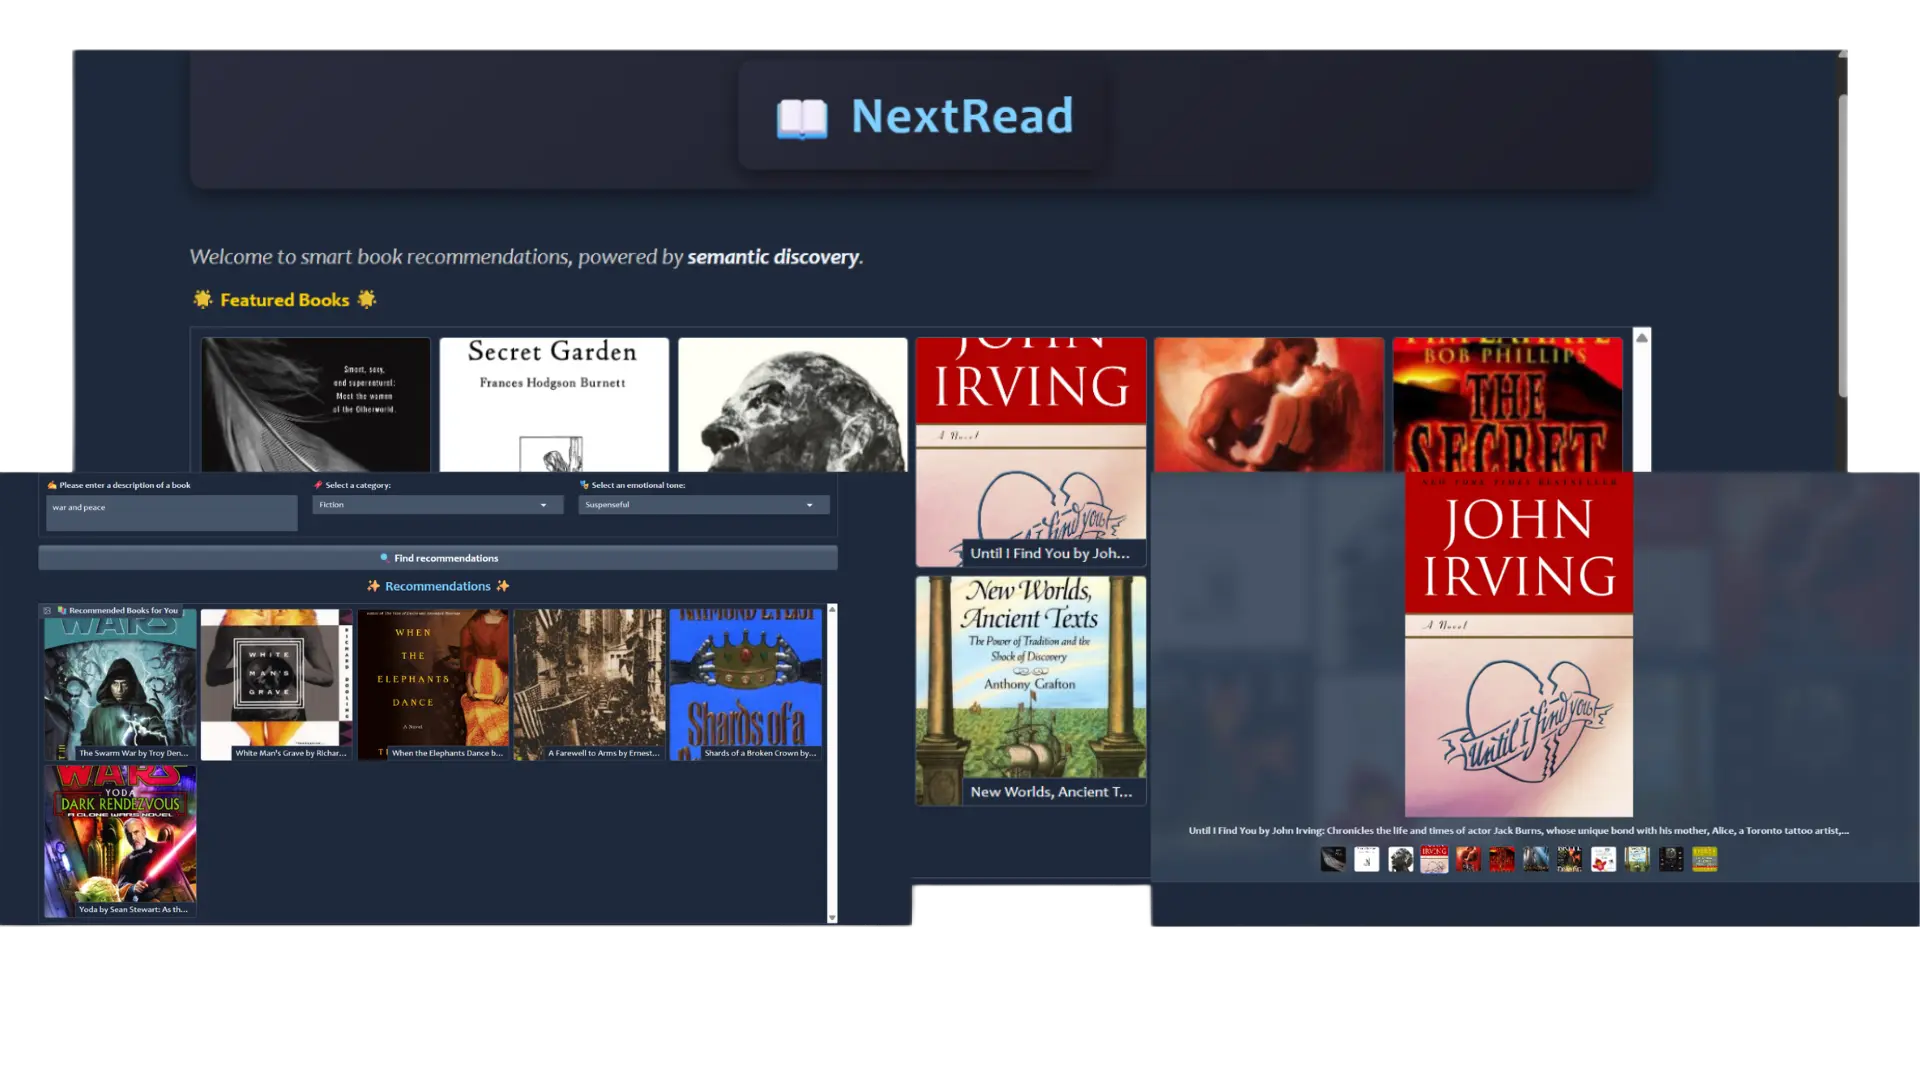
Task: Click the Featured Books heading
Action: pos(285,300)
